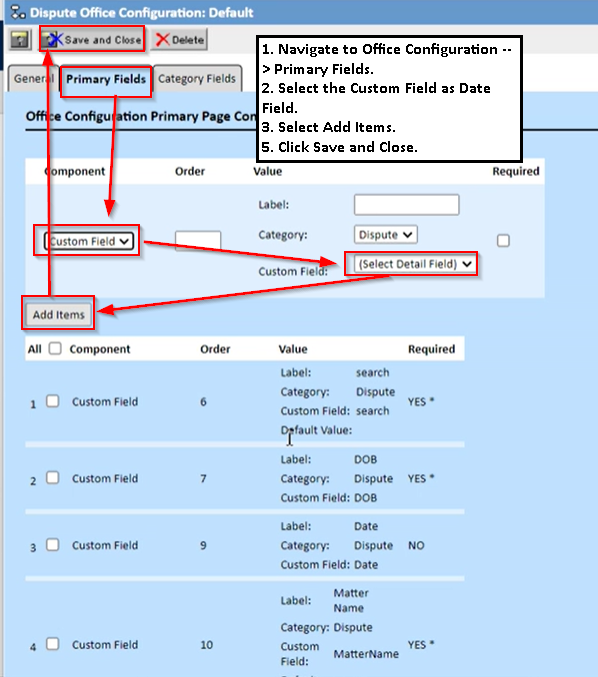Click the Order input field
This screenshot has width=598, height=677.
pos(198,240)
